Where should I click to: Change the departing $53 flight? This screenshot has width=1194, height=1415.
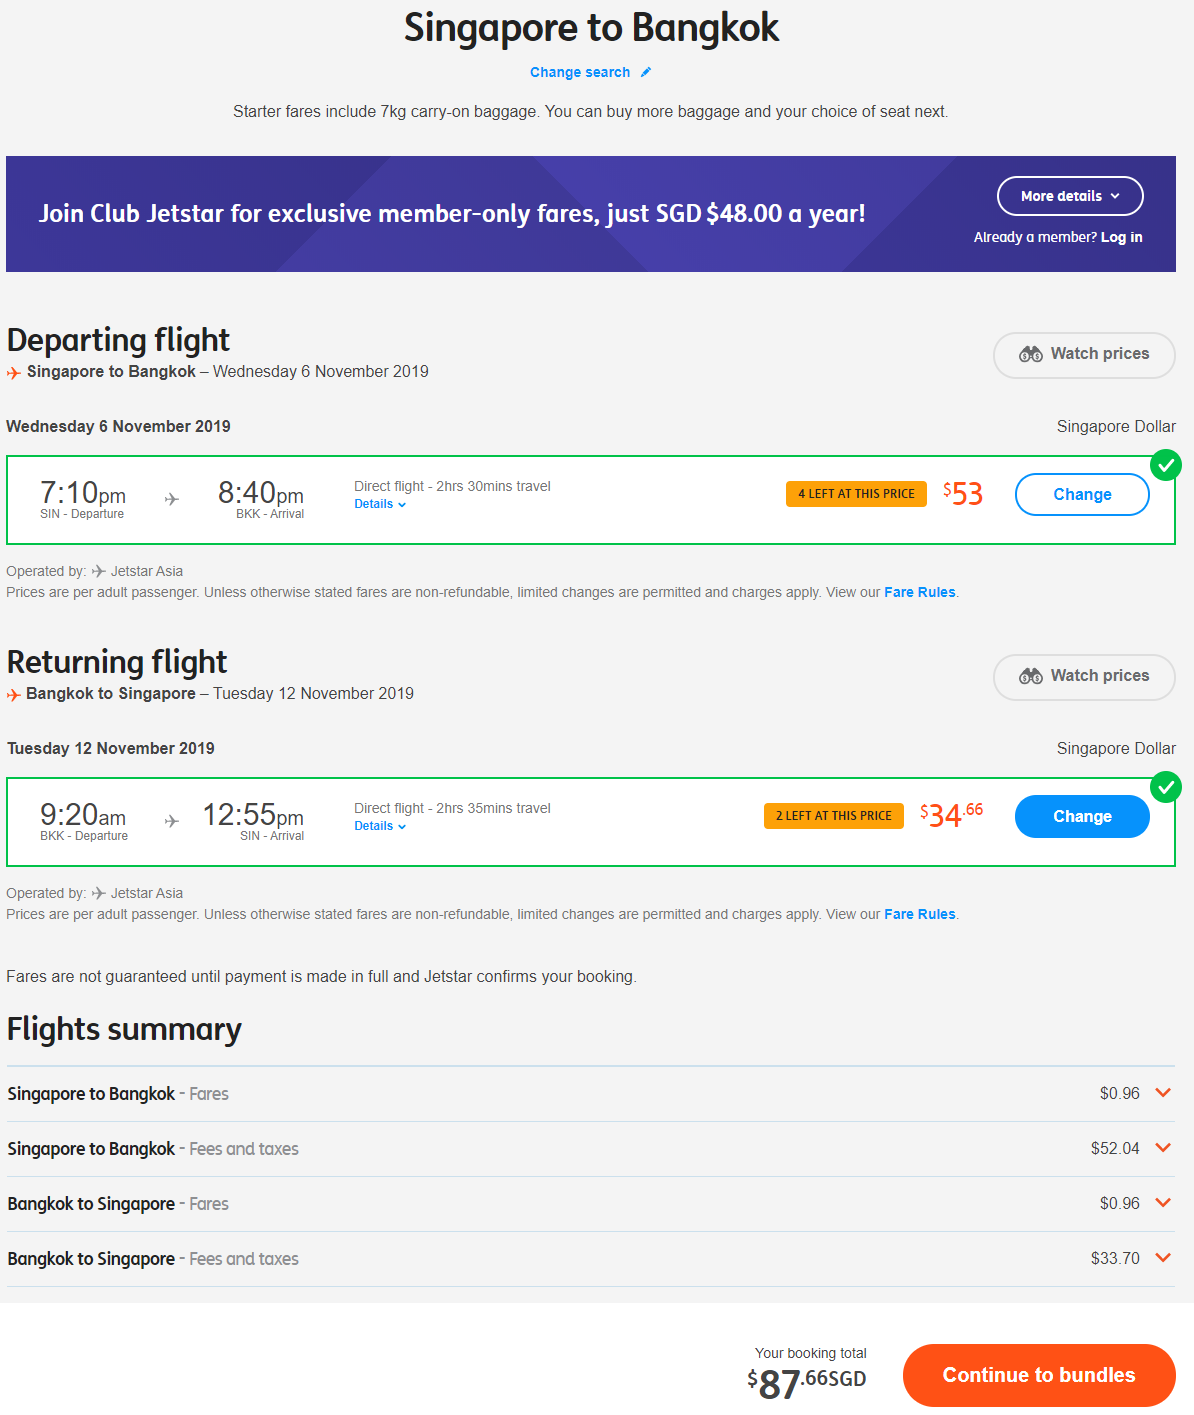pos(1082,494)
